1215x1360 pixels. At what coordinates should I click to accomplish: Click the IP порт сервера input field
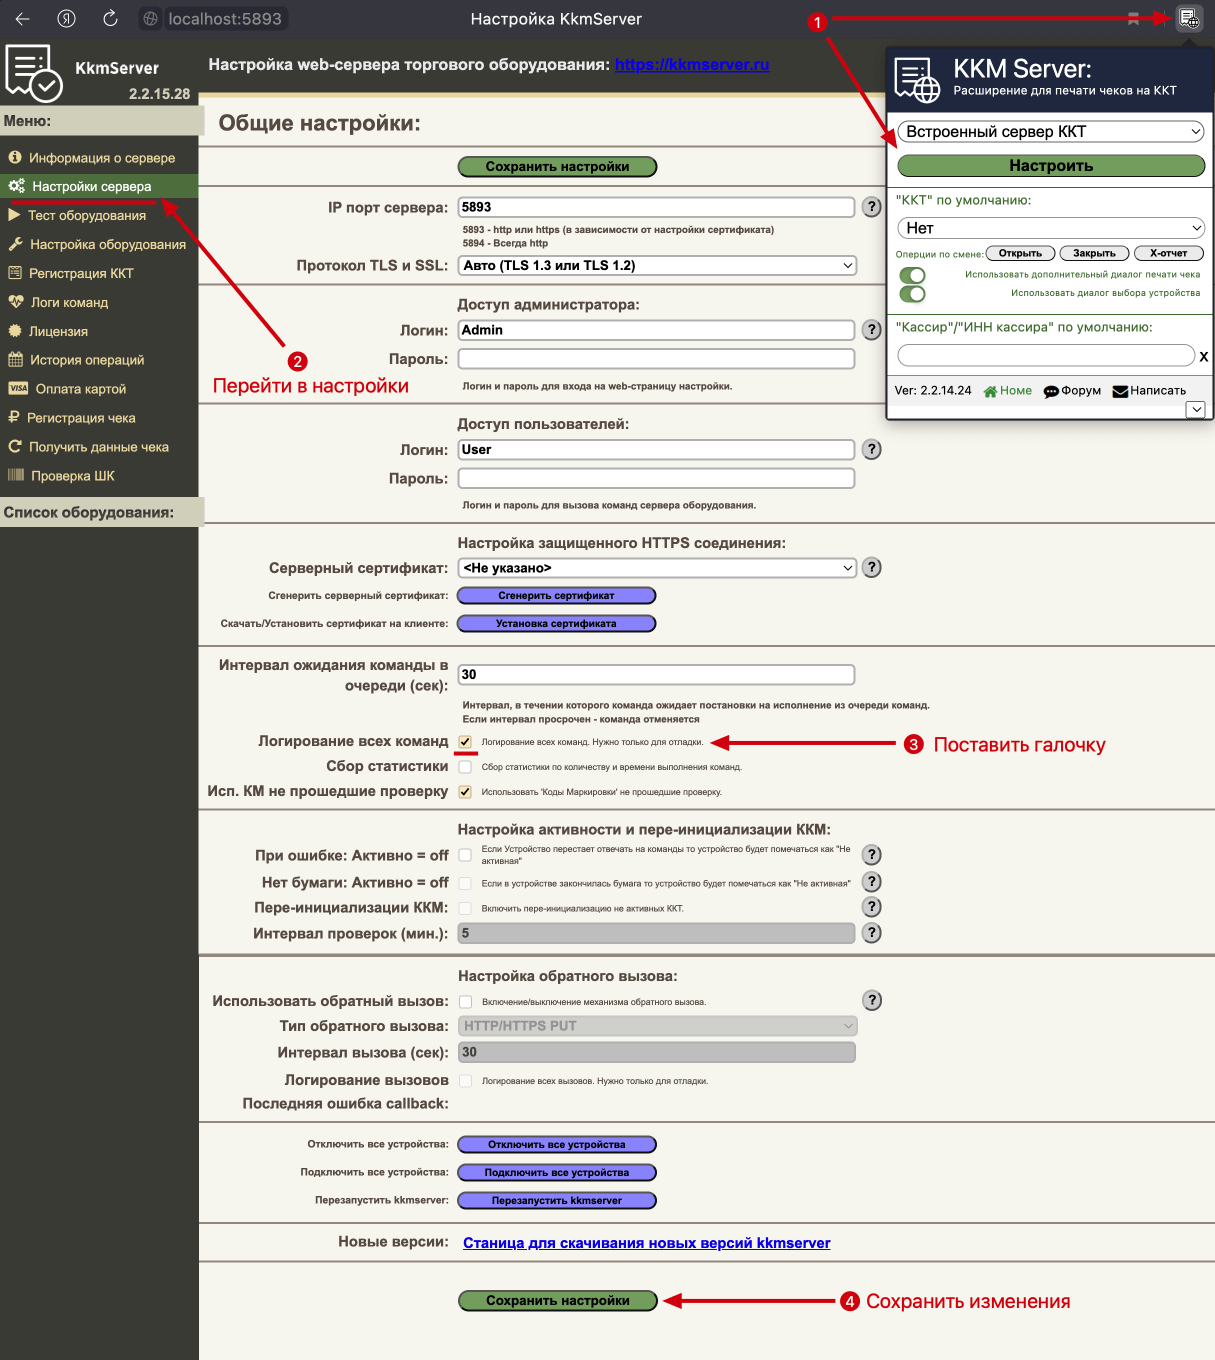pyautogui.click(x=656, y=207)
